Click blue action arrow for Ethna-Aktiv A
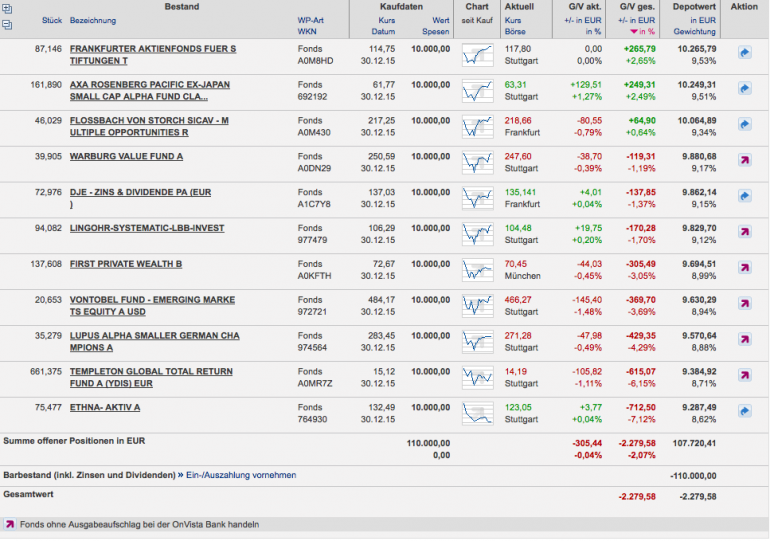This screenshot has width=770, height=541. click(x=745, y=412)
